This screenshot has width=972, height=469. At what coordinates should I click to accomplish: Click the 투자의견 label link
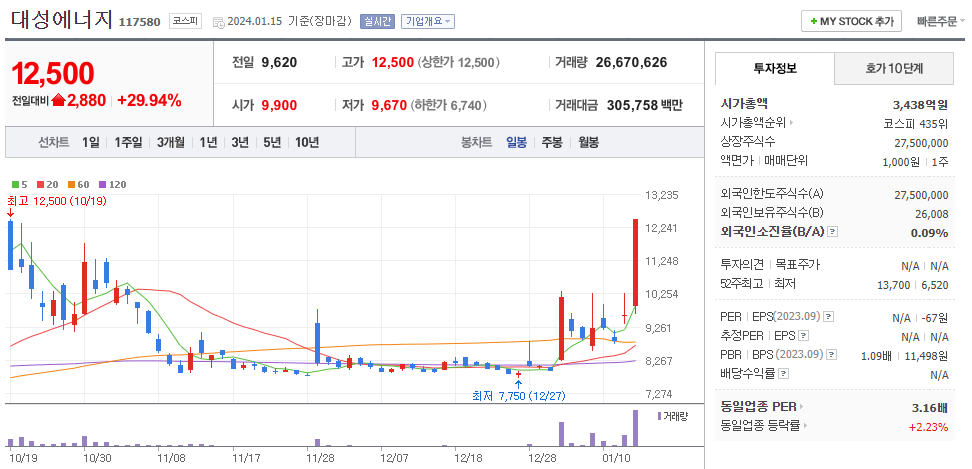742,265
